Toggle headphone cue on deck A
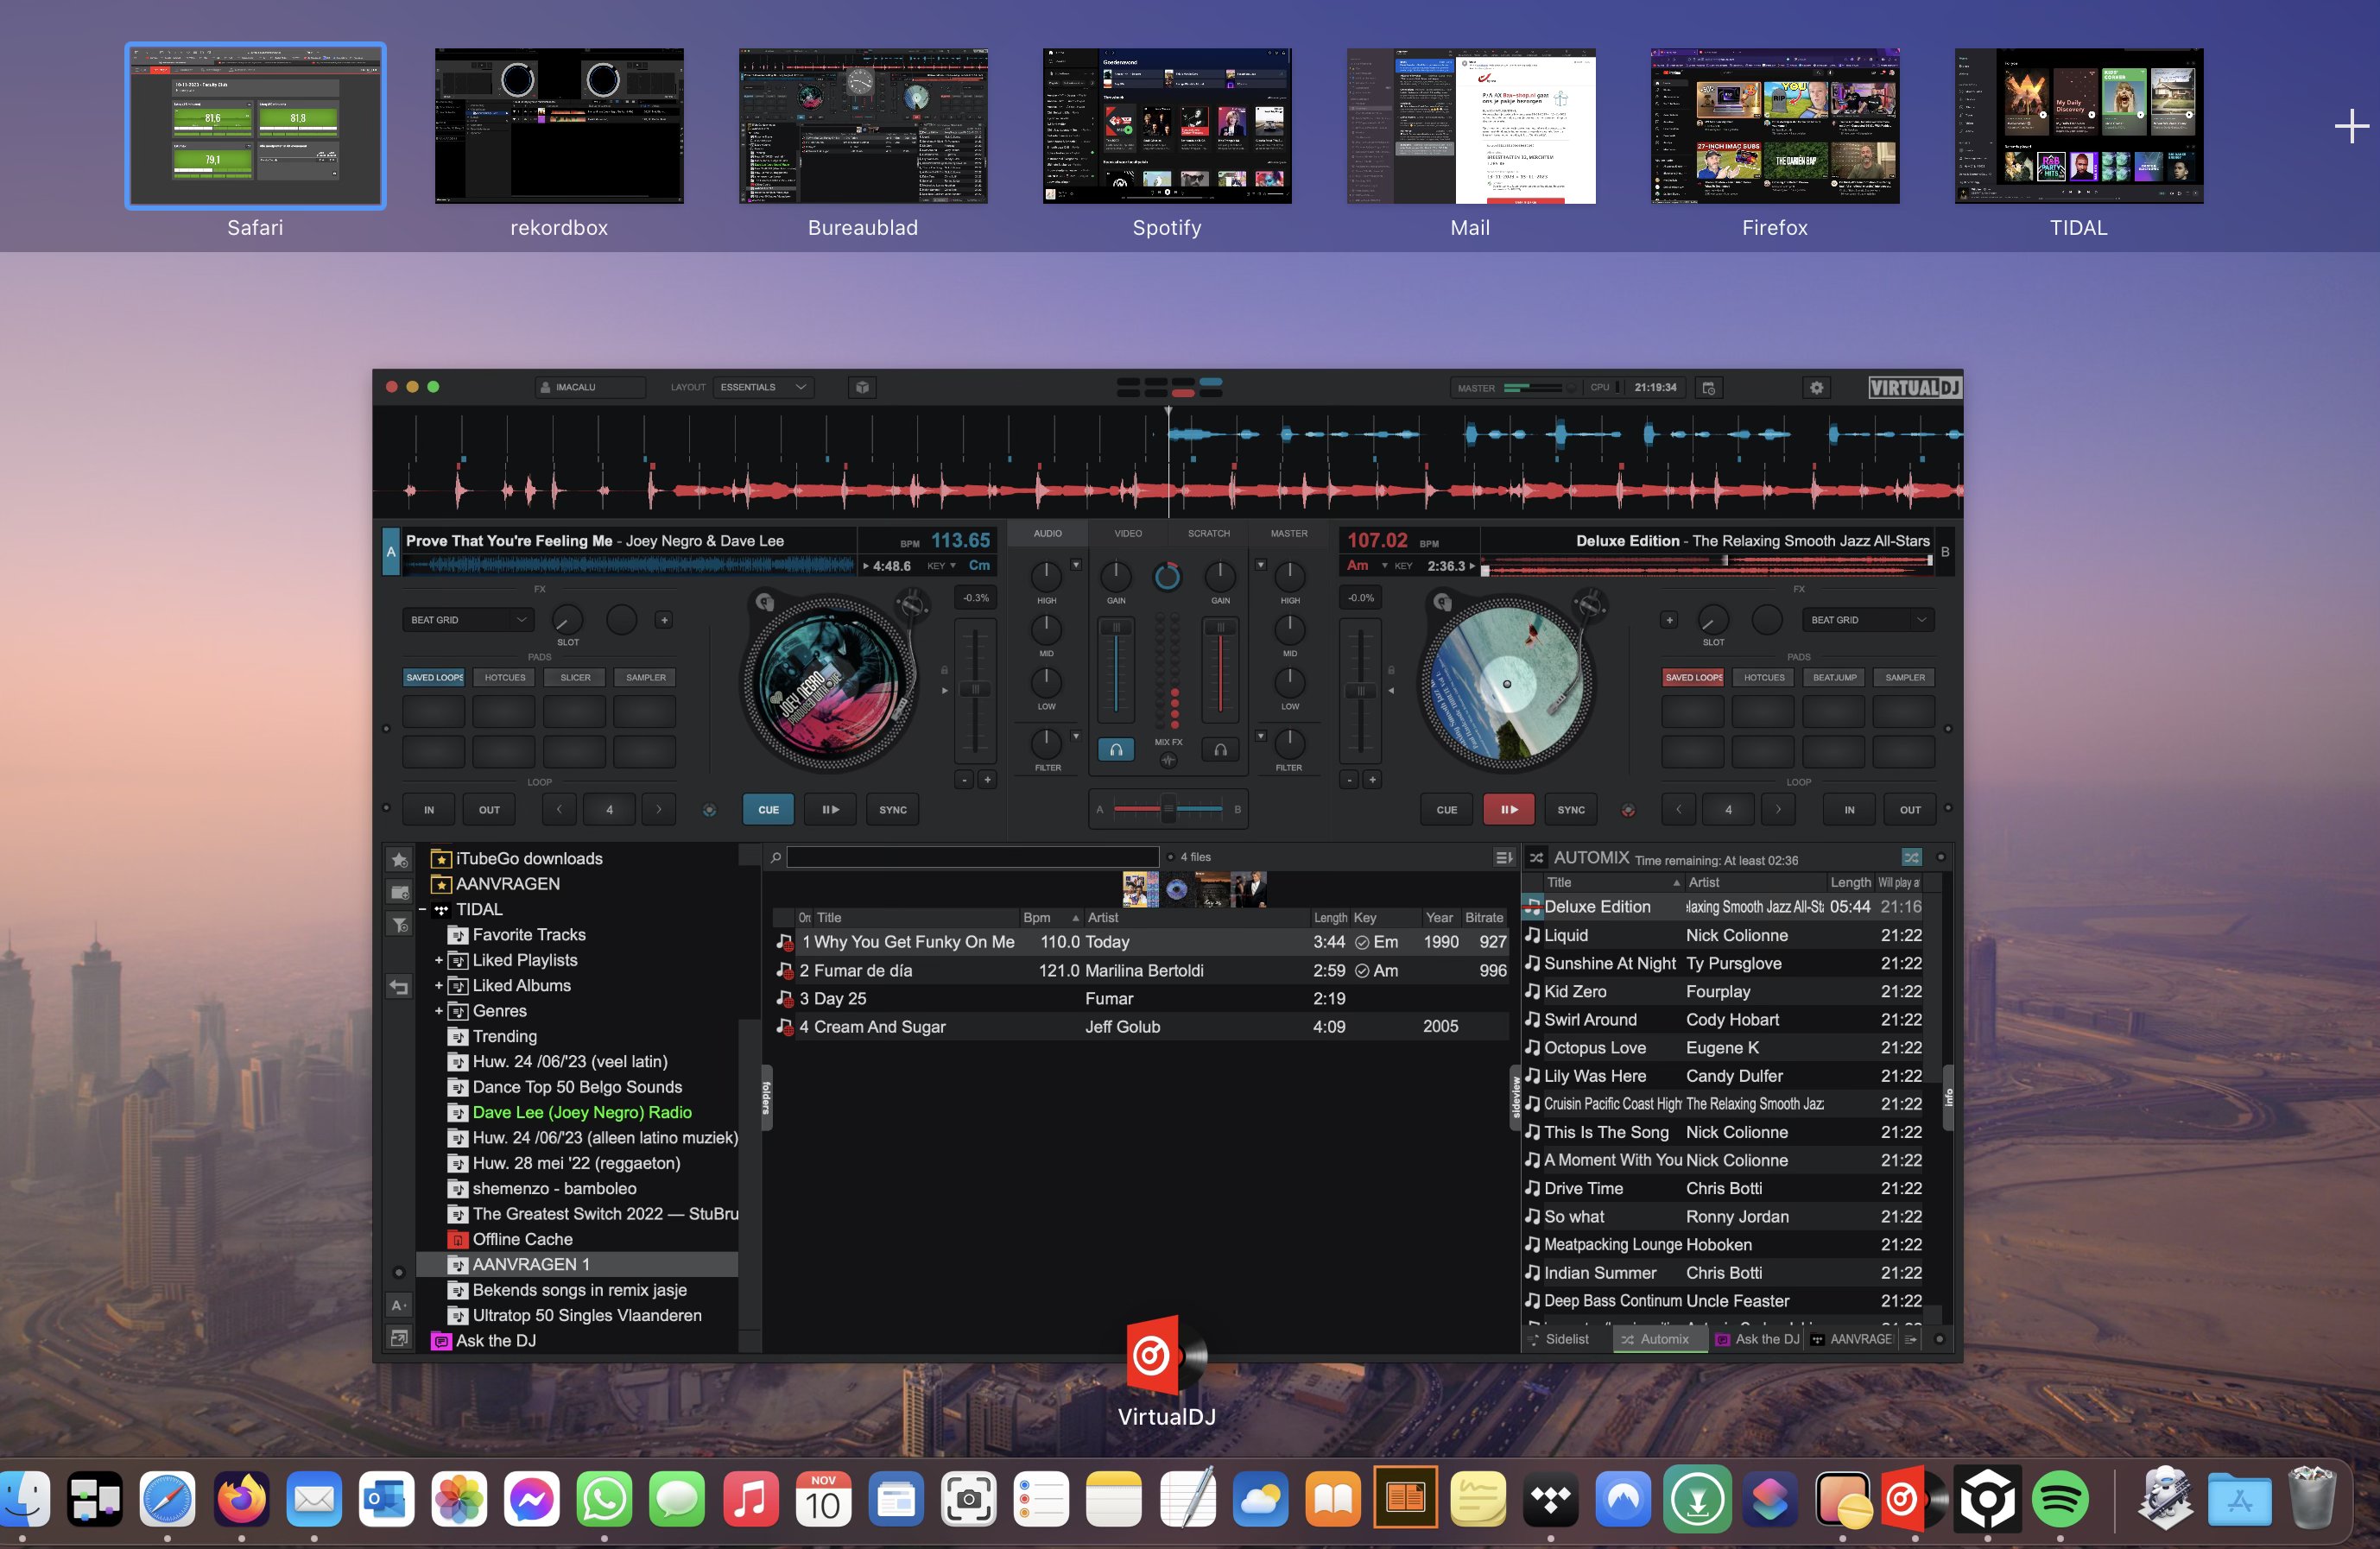 (1115, 749)
